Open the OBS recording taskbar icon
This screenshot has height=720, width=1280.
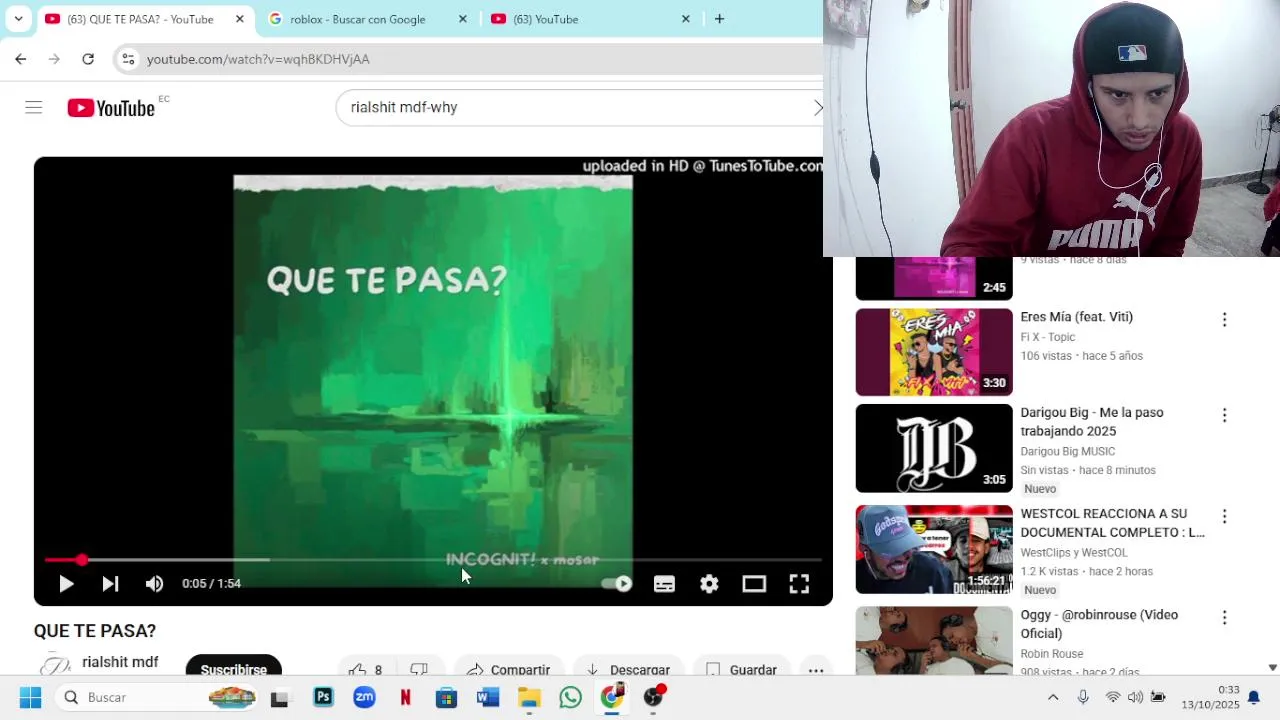pyautogui.click(x=653, y=697)
